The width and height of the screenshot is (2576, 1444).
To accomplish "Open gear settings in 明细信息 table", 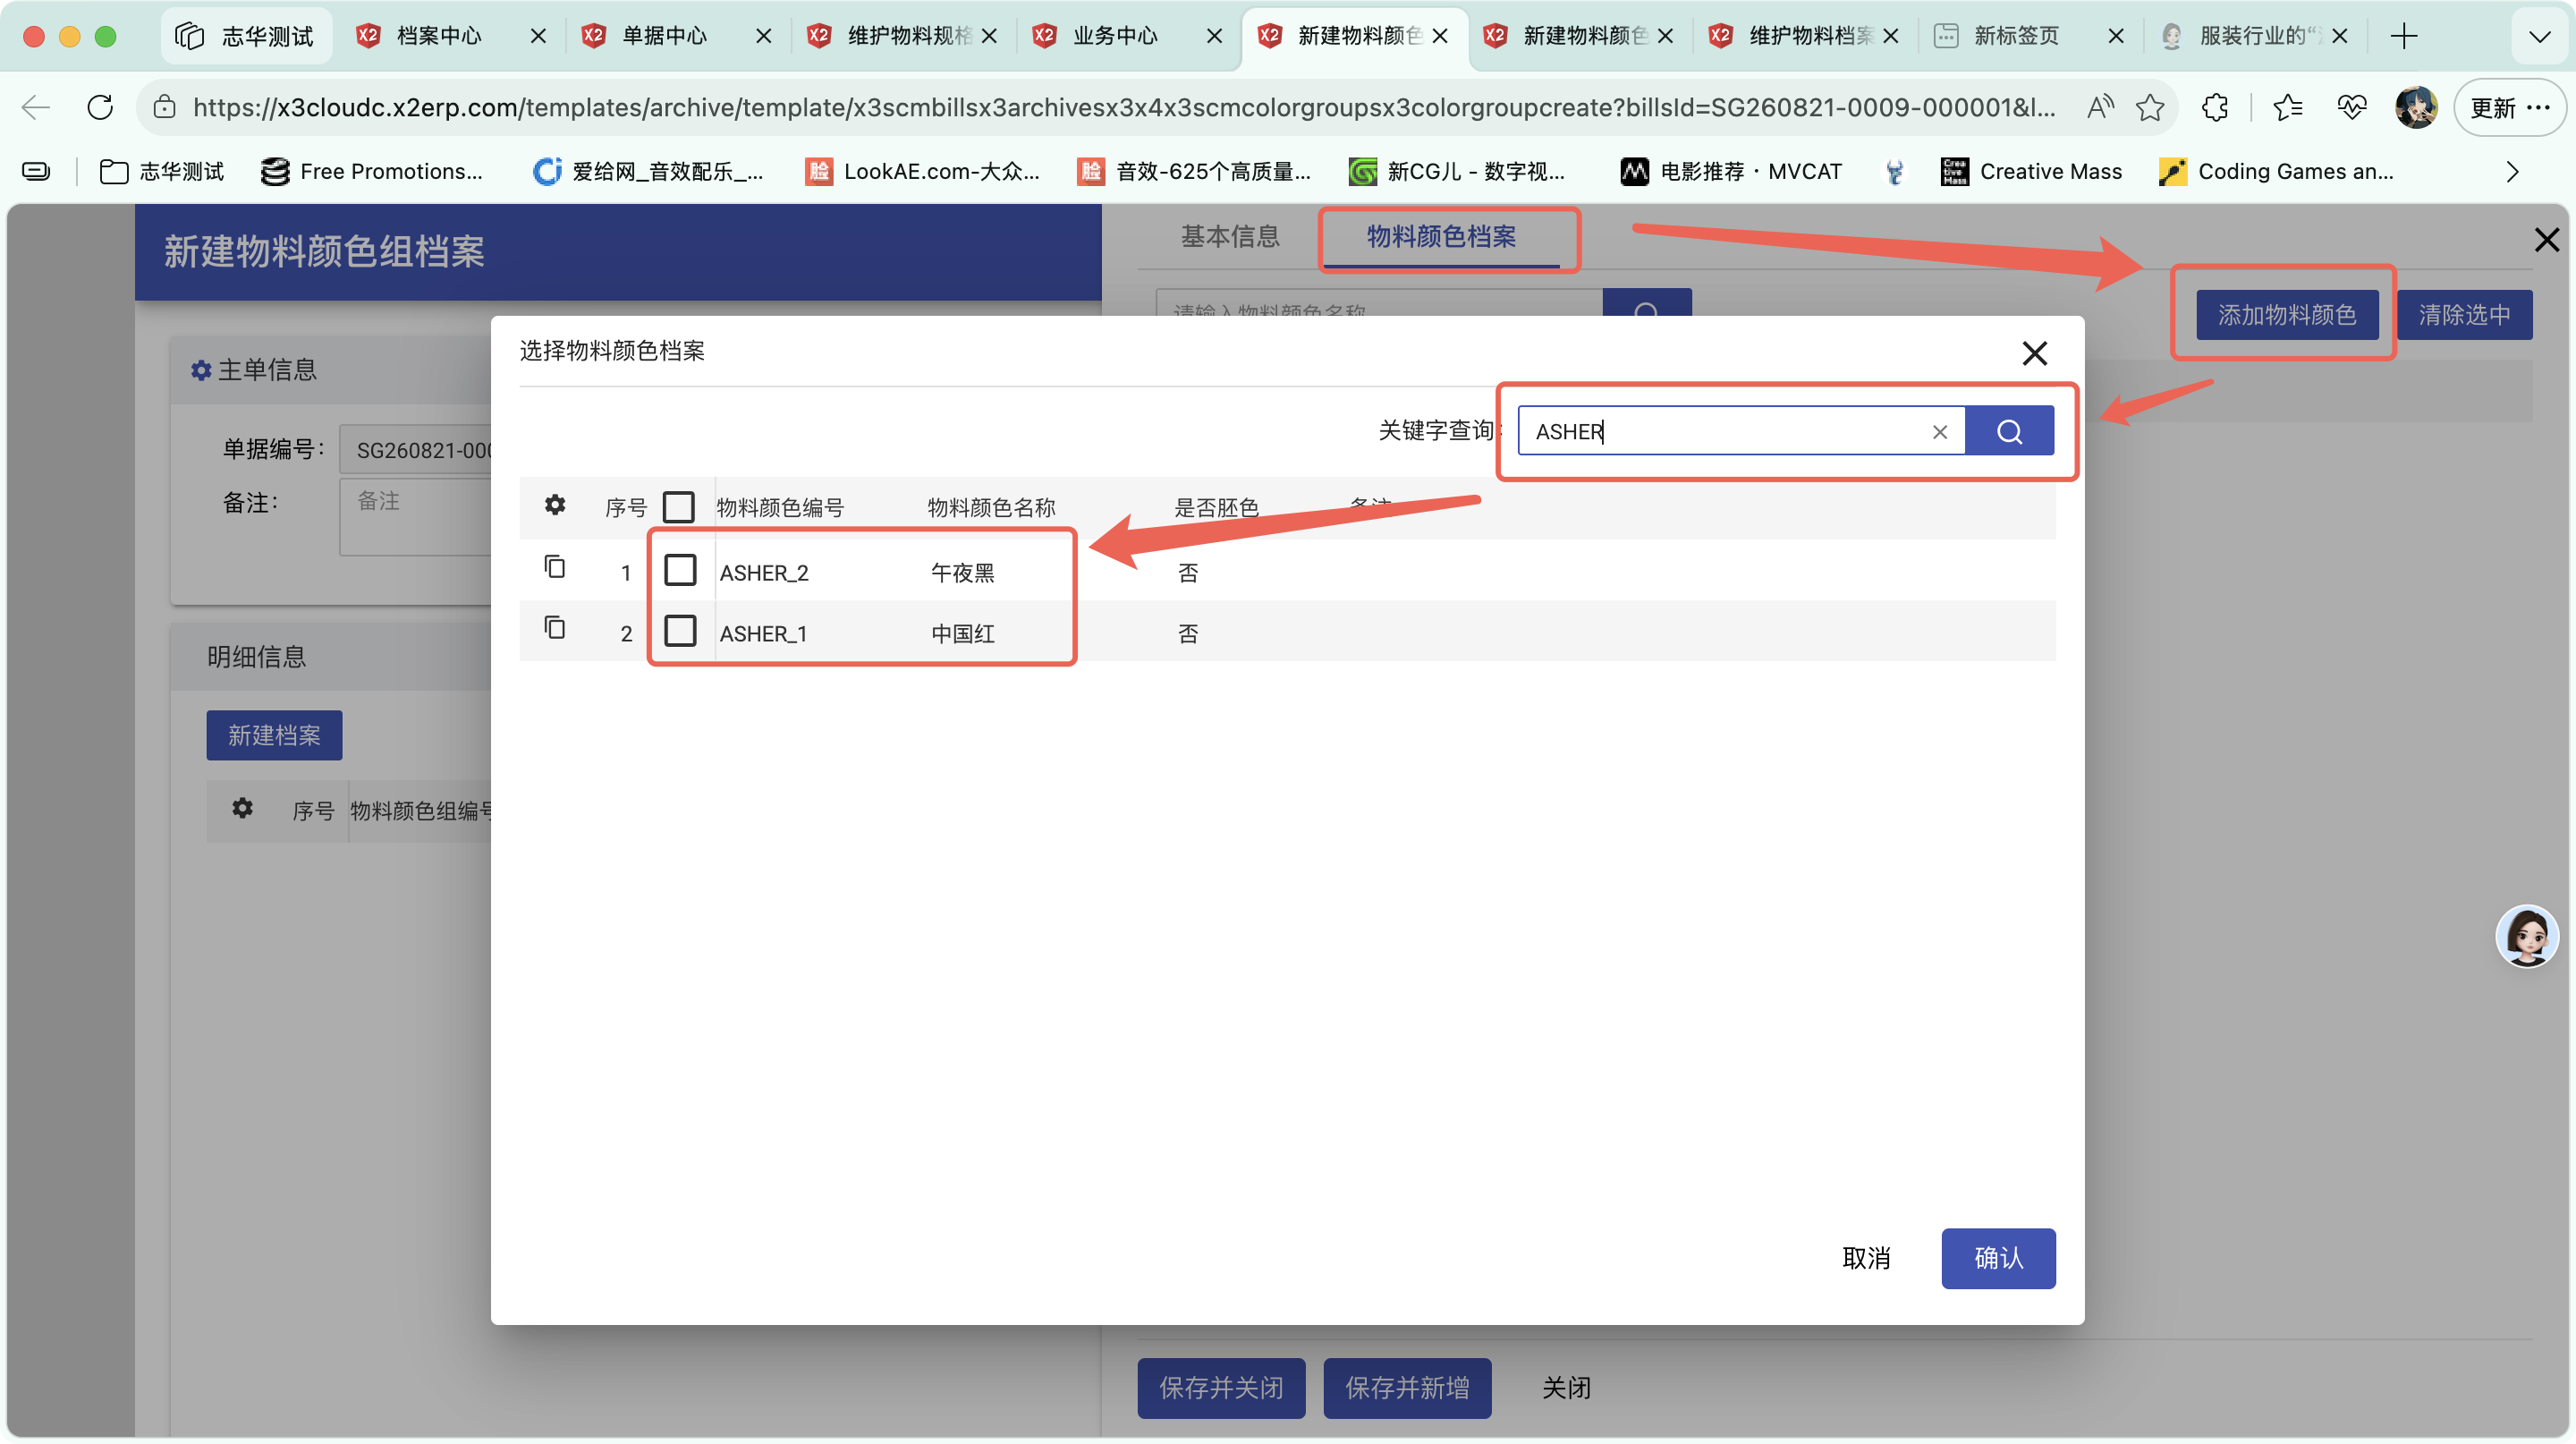I will [242, 808].
